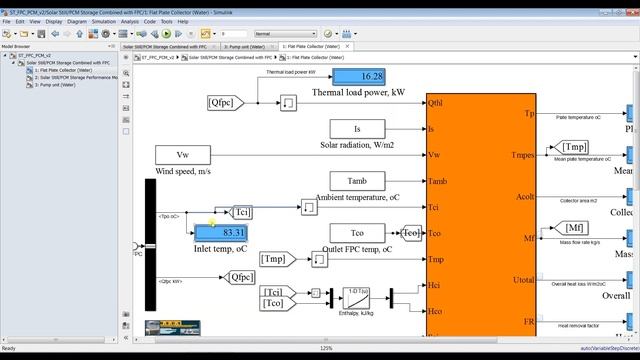
Task: Expand the configuration gear dropdown arrow
Action: [x=114, y=34]
